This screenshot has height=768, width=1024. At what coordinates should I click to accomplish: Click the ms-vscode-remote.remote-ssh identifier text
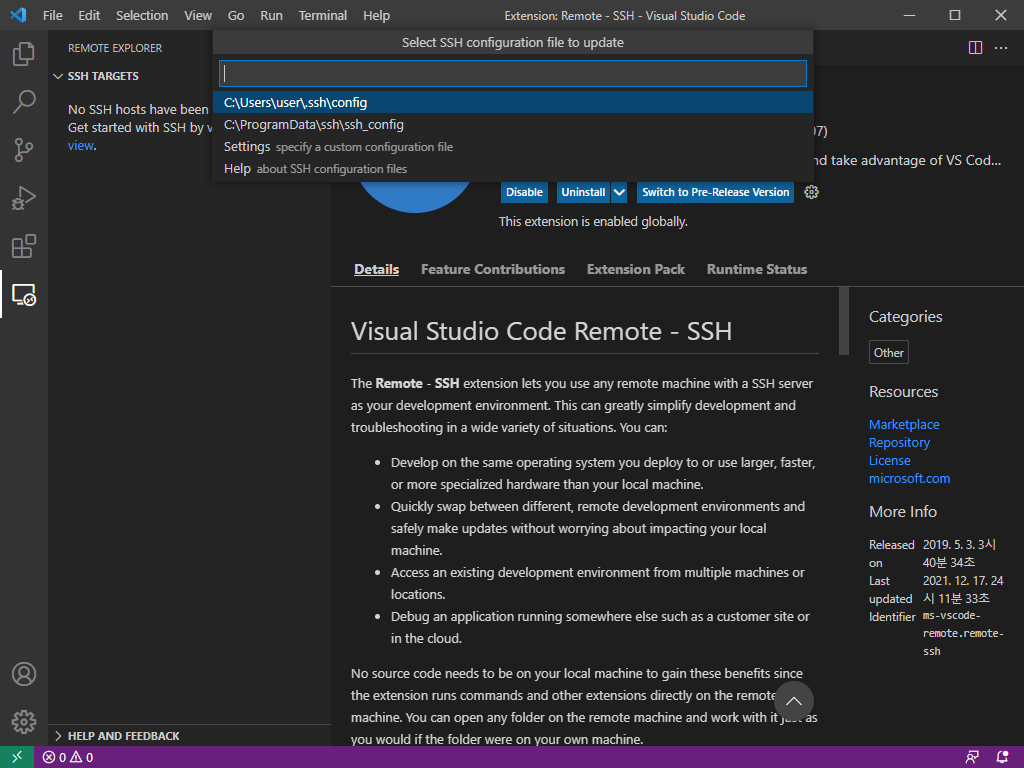point(963,633)
